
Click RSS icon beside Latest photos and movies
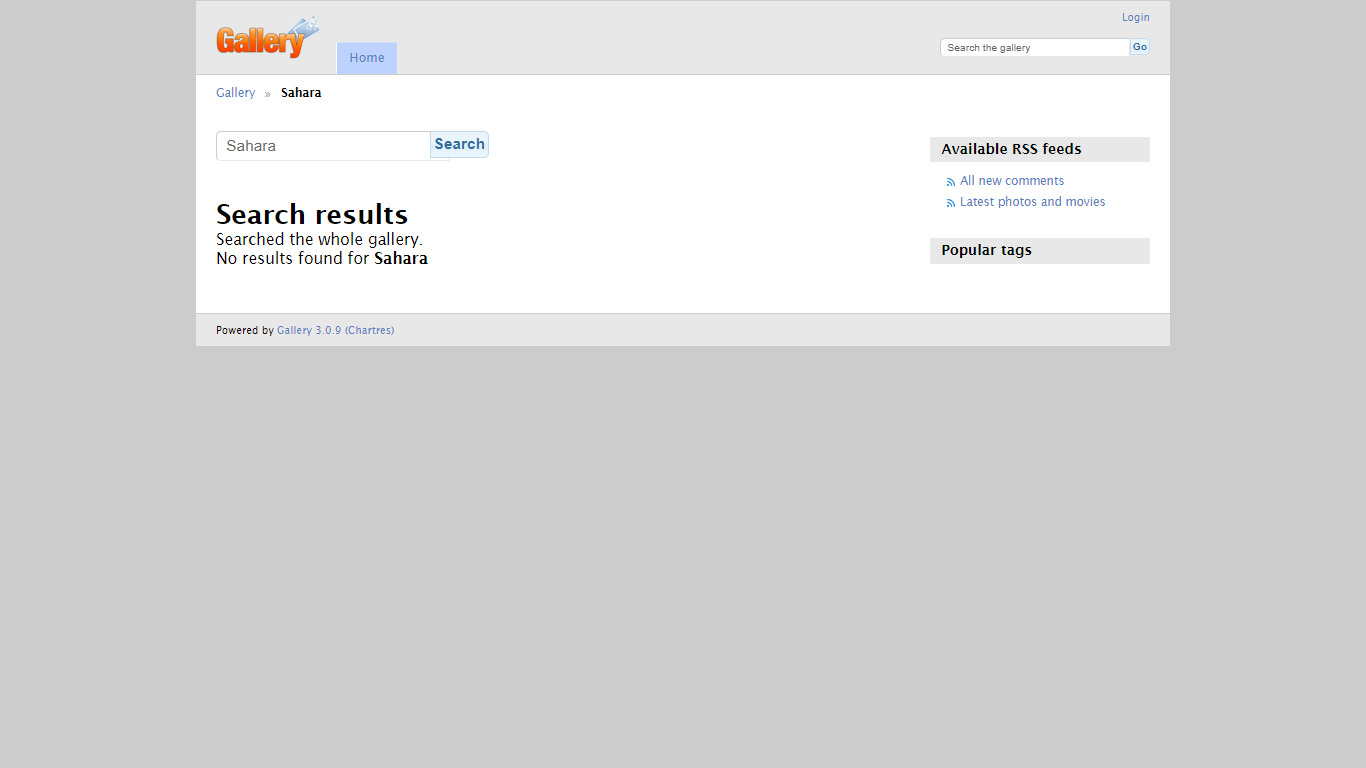click(951, 203)
